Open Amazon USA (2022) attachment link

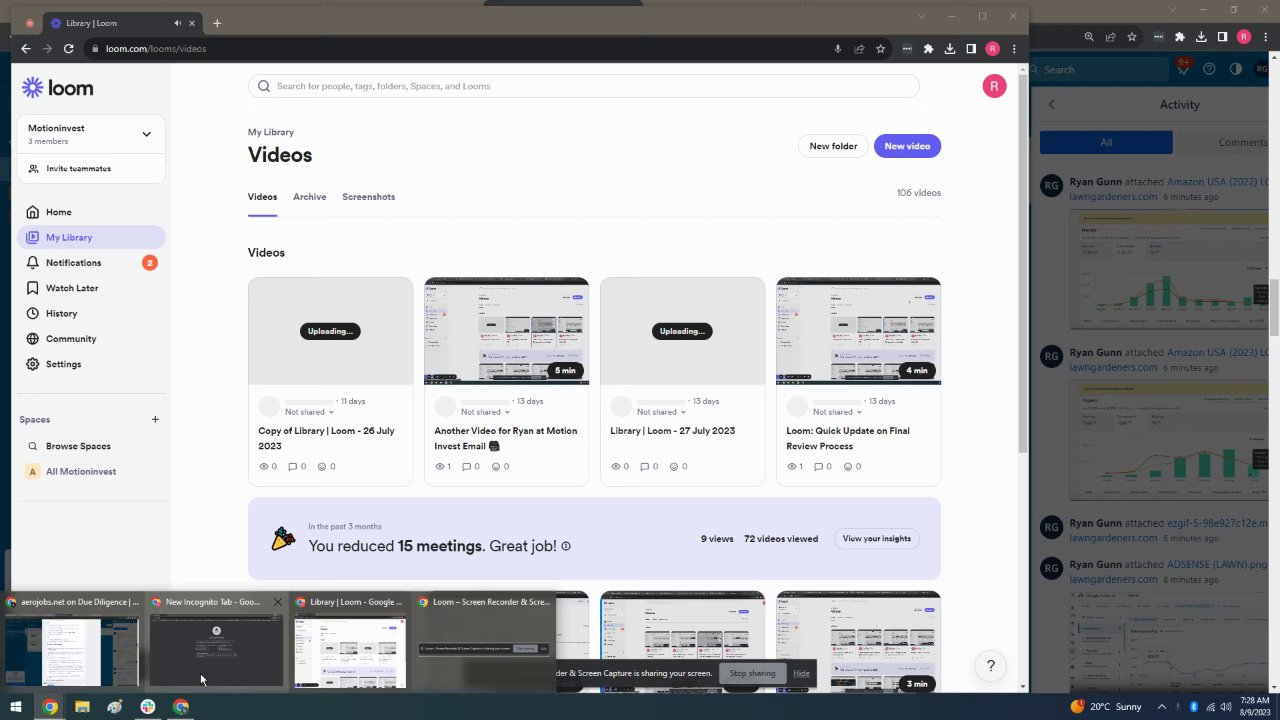[x=1218, y=184]
